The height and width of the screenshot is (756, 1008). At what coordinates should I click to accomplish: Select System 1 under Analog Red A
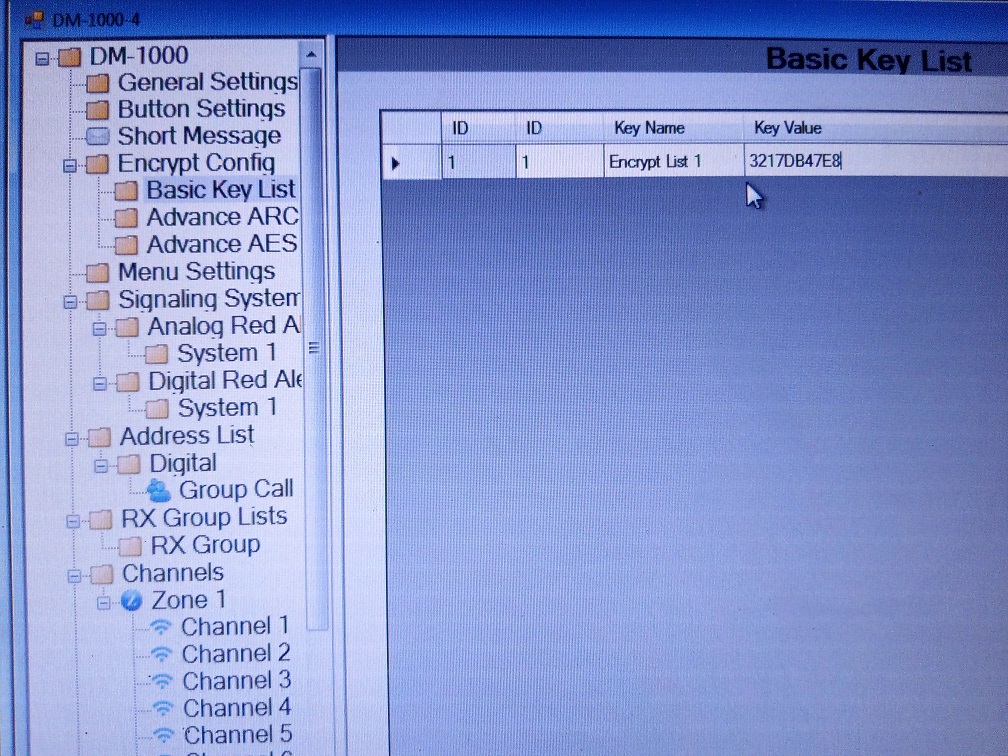[x=227, y=354]
